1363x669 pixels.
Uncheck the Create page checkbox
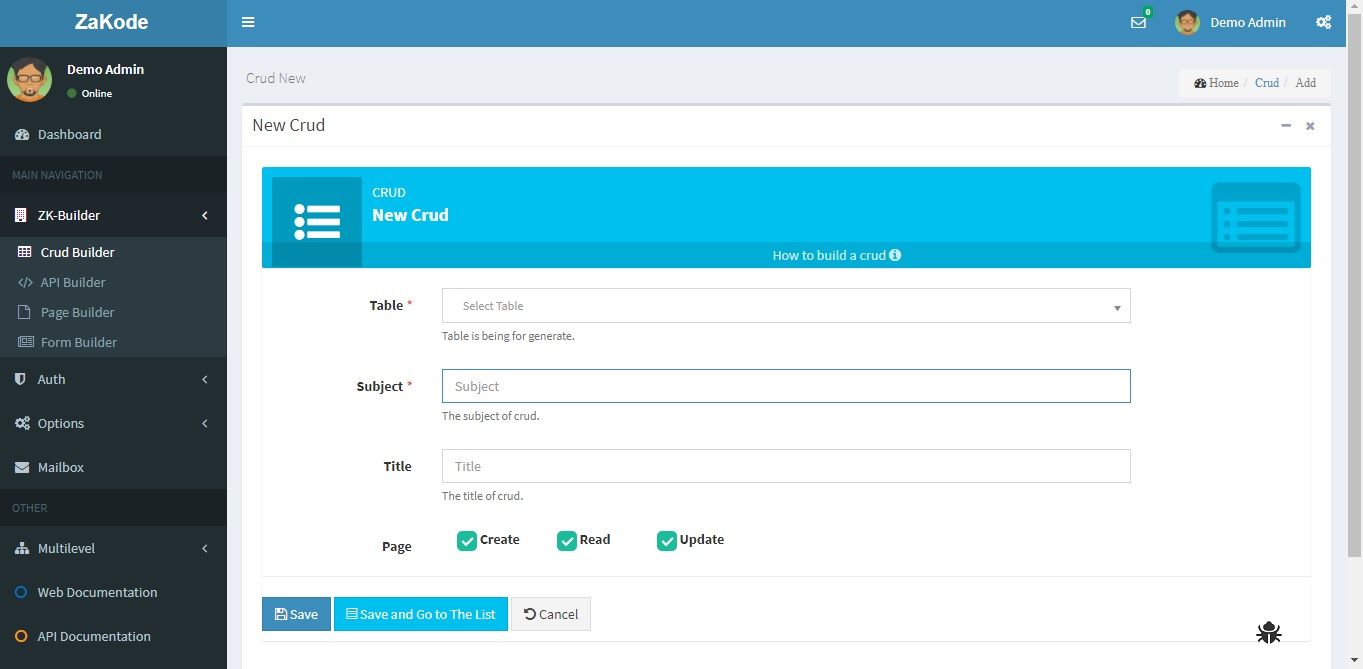(x=467, y=541)
